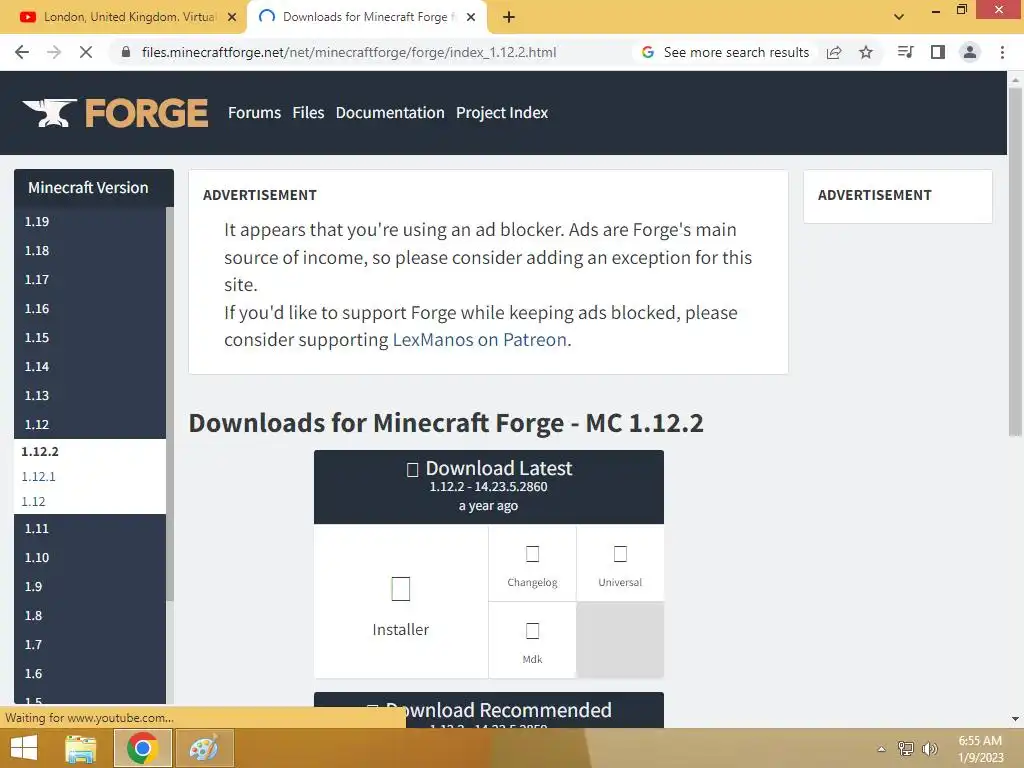
Task: Stop page loading with X button
Action: pyautogui.click(x=86, y=52)
